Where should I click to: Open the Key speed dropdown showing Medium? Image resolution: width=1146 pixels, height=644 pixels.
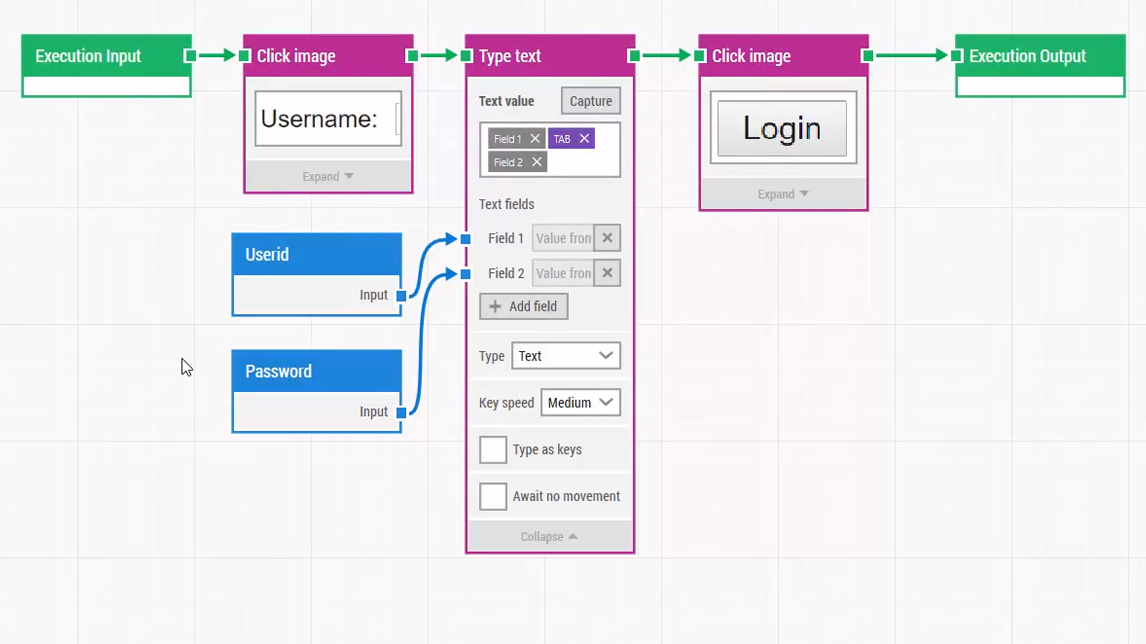580,402
